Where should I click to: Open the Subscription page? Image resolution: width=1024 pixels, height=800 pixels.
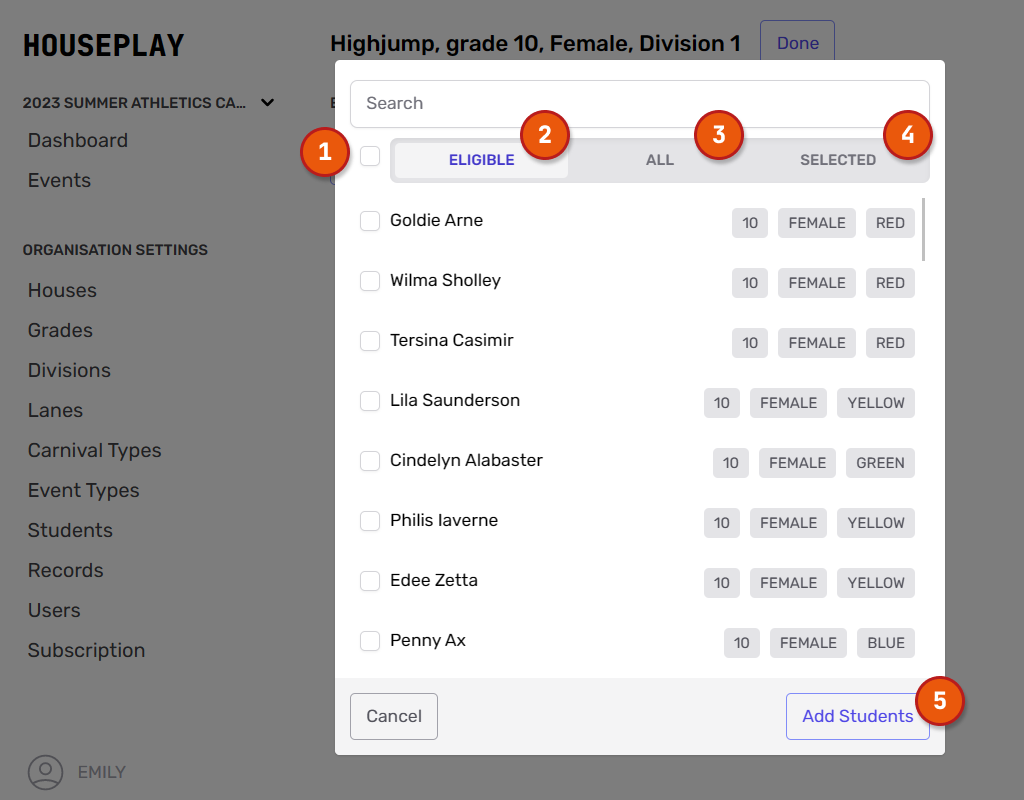86,651
